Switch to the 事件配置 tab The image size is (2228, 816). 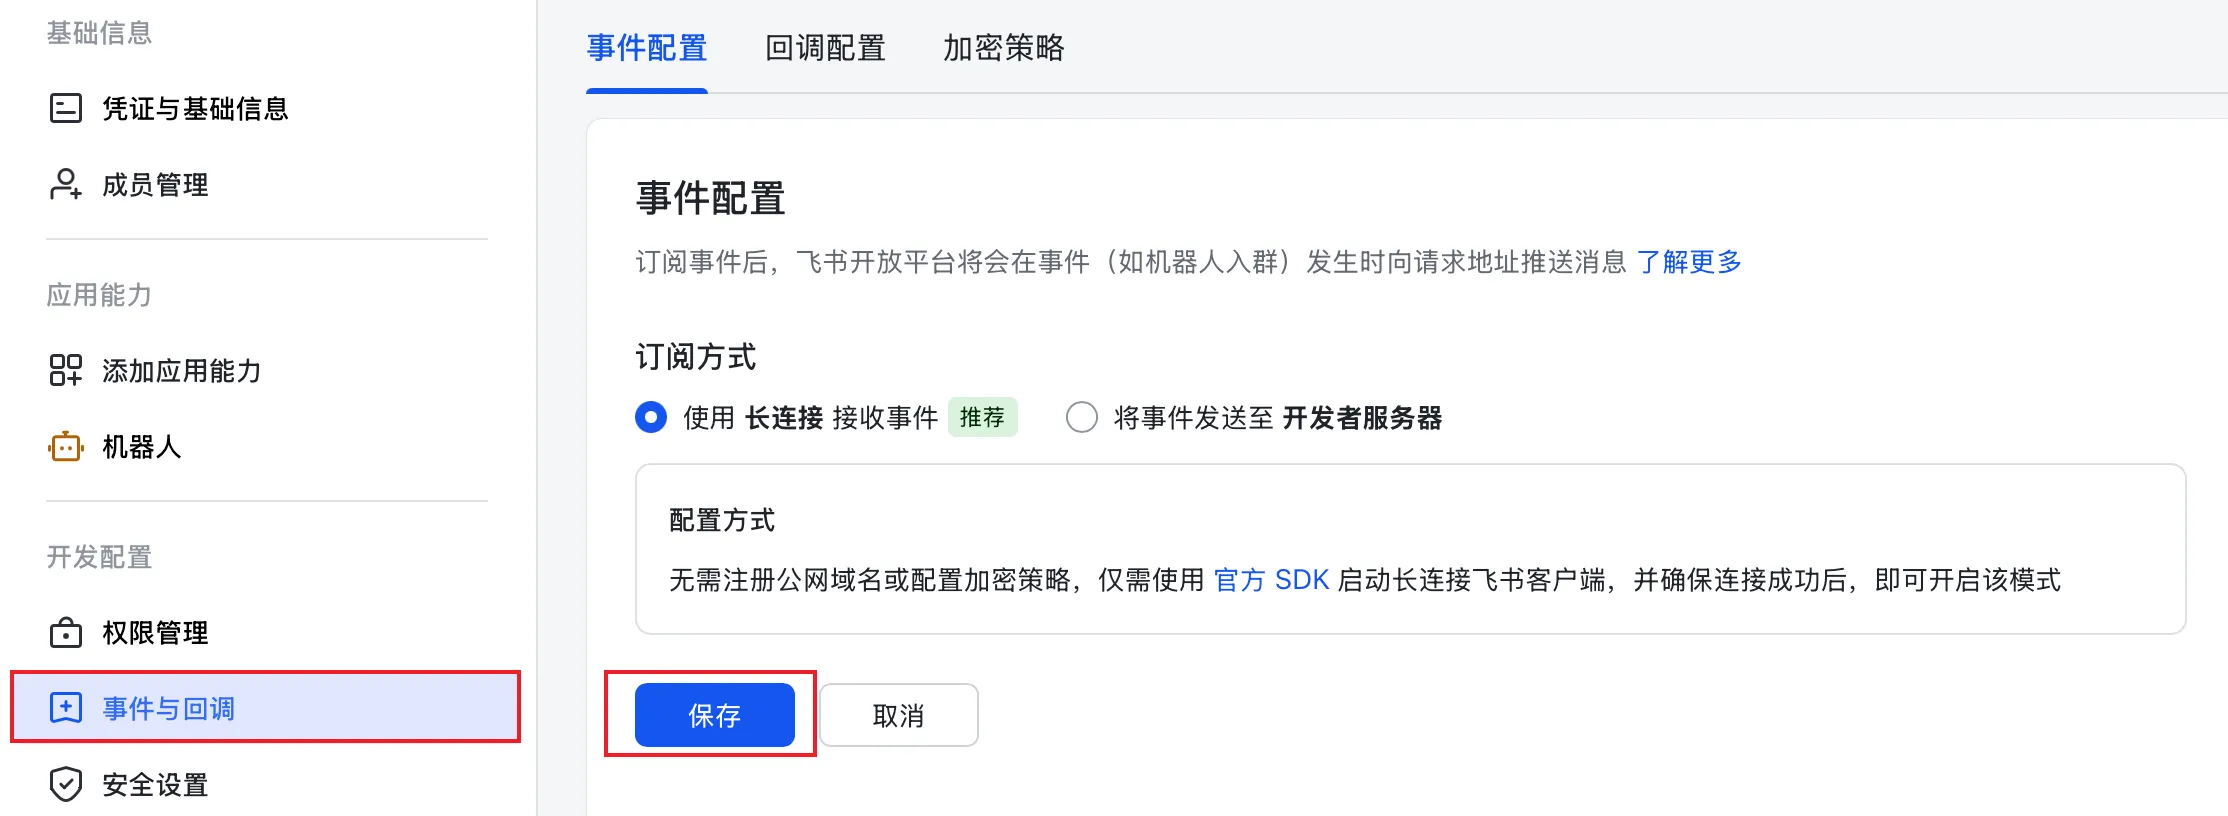[x=647, y=48]
